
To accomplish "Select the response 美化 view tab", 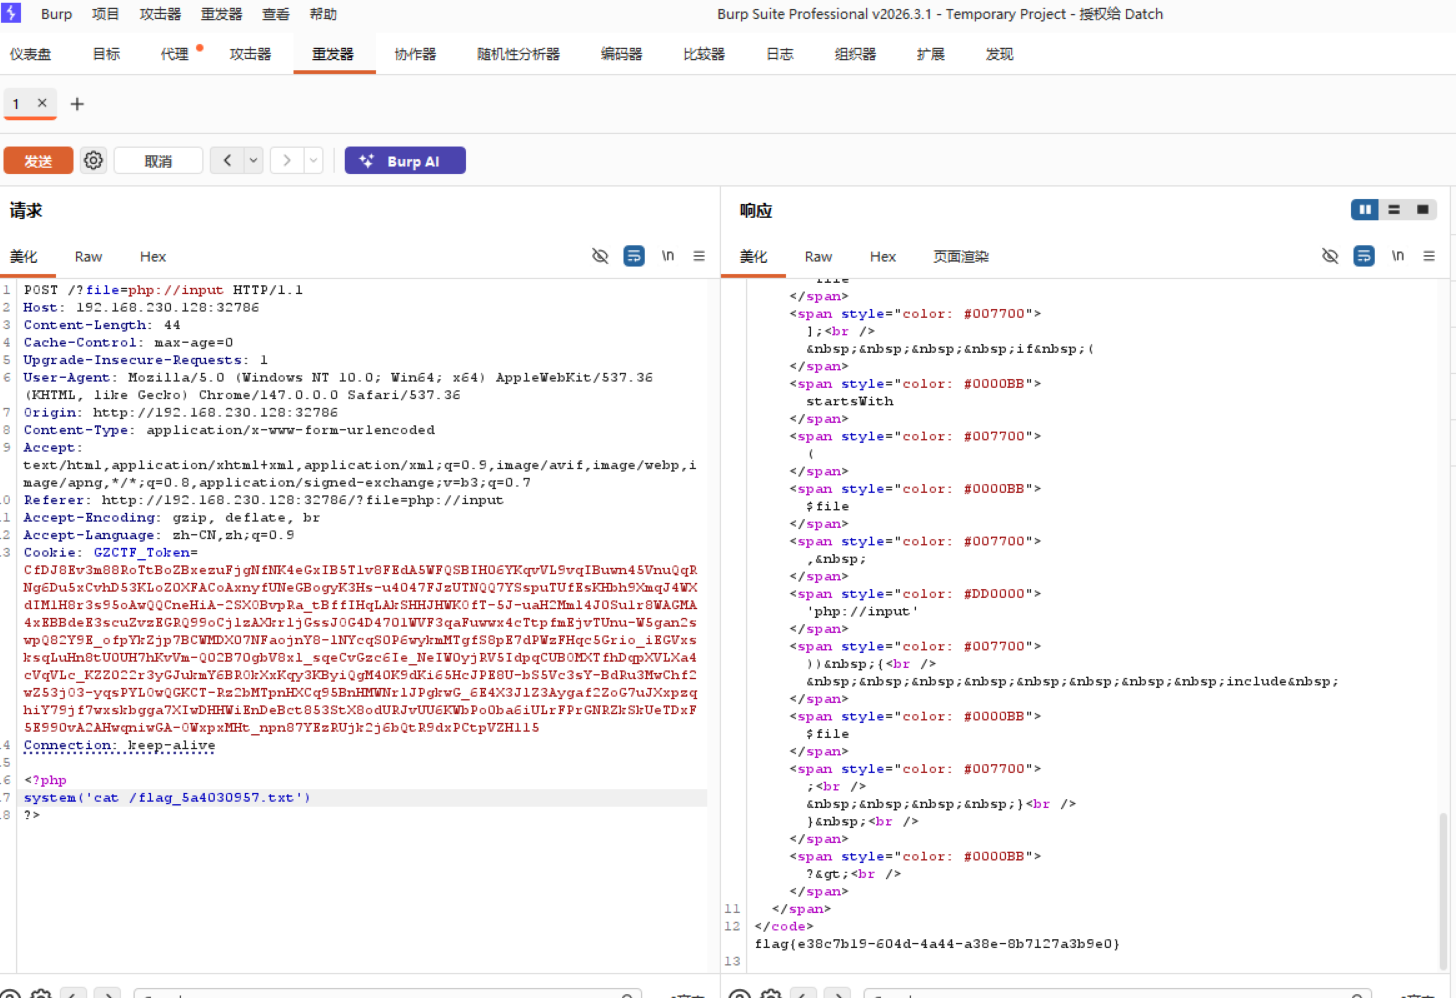I will click(754, 257).
